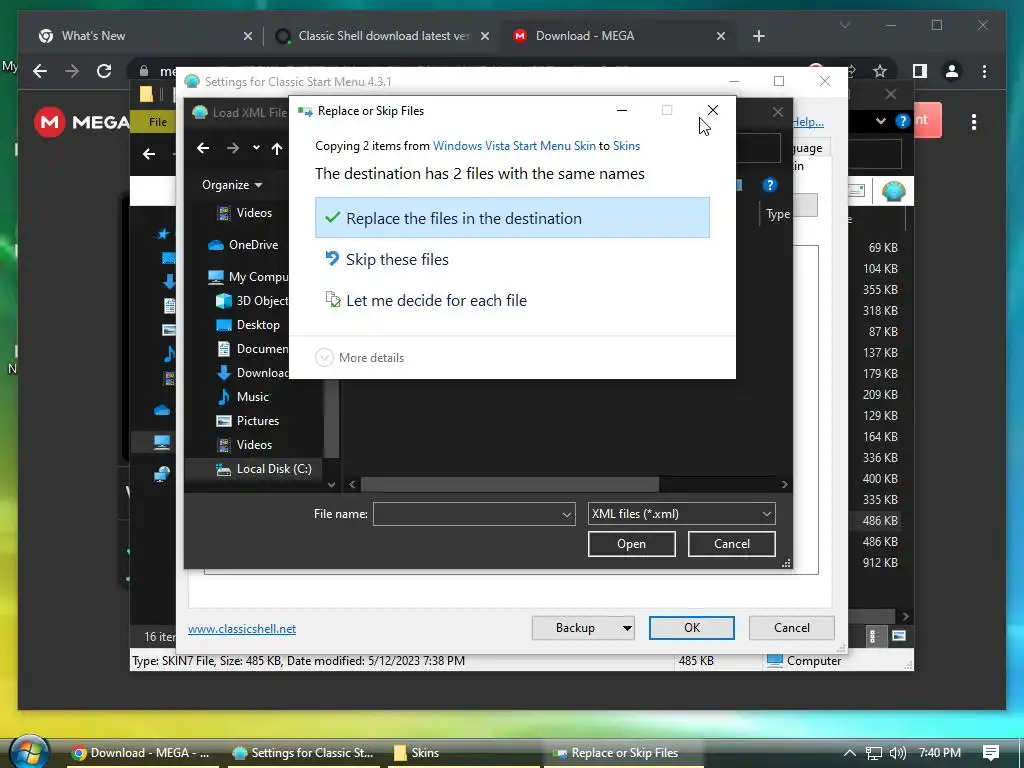Screen dimensions: 1024x768
Task: Show hidden system tray icons
Action: coord(849,753)
